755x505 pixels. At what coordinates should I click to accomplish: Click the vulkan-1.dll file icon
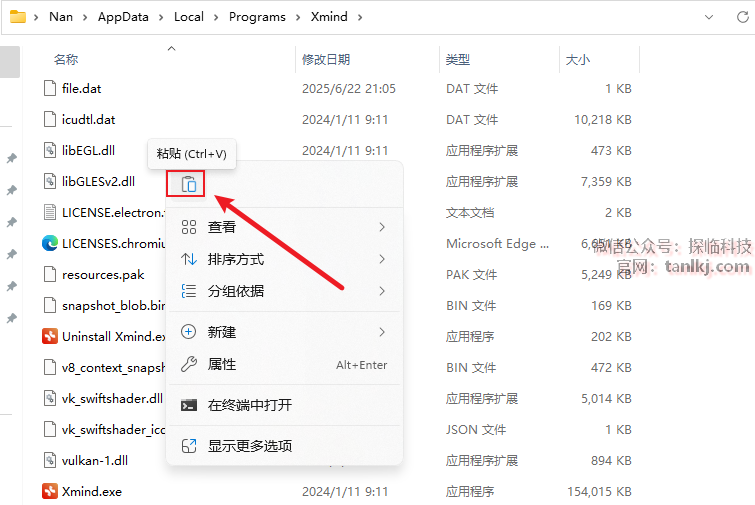(x=50, y=460)
